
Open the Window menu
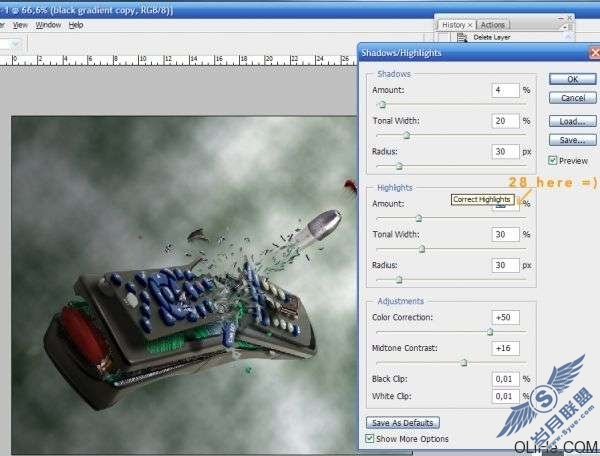pos(48,25)
